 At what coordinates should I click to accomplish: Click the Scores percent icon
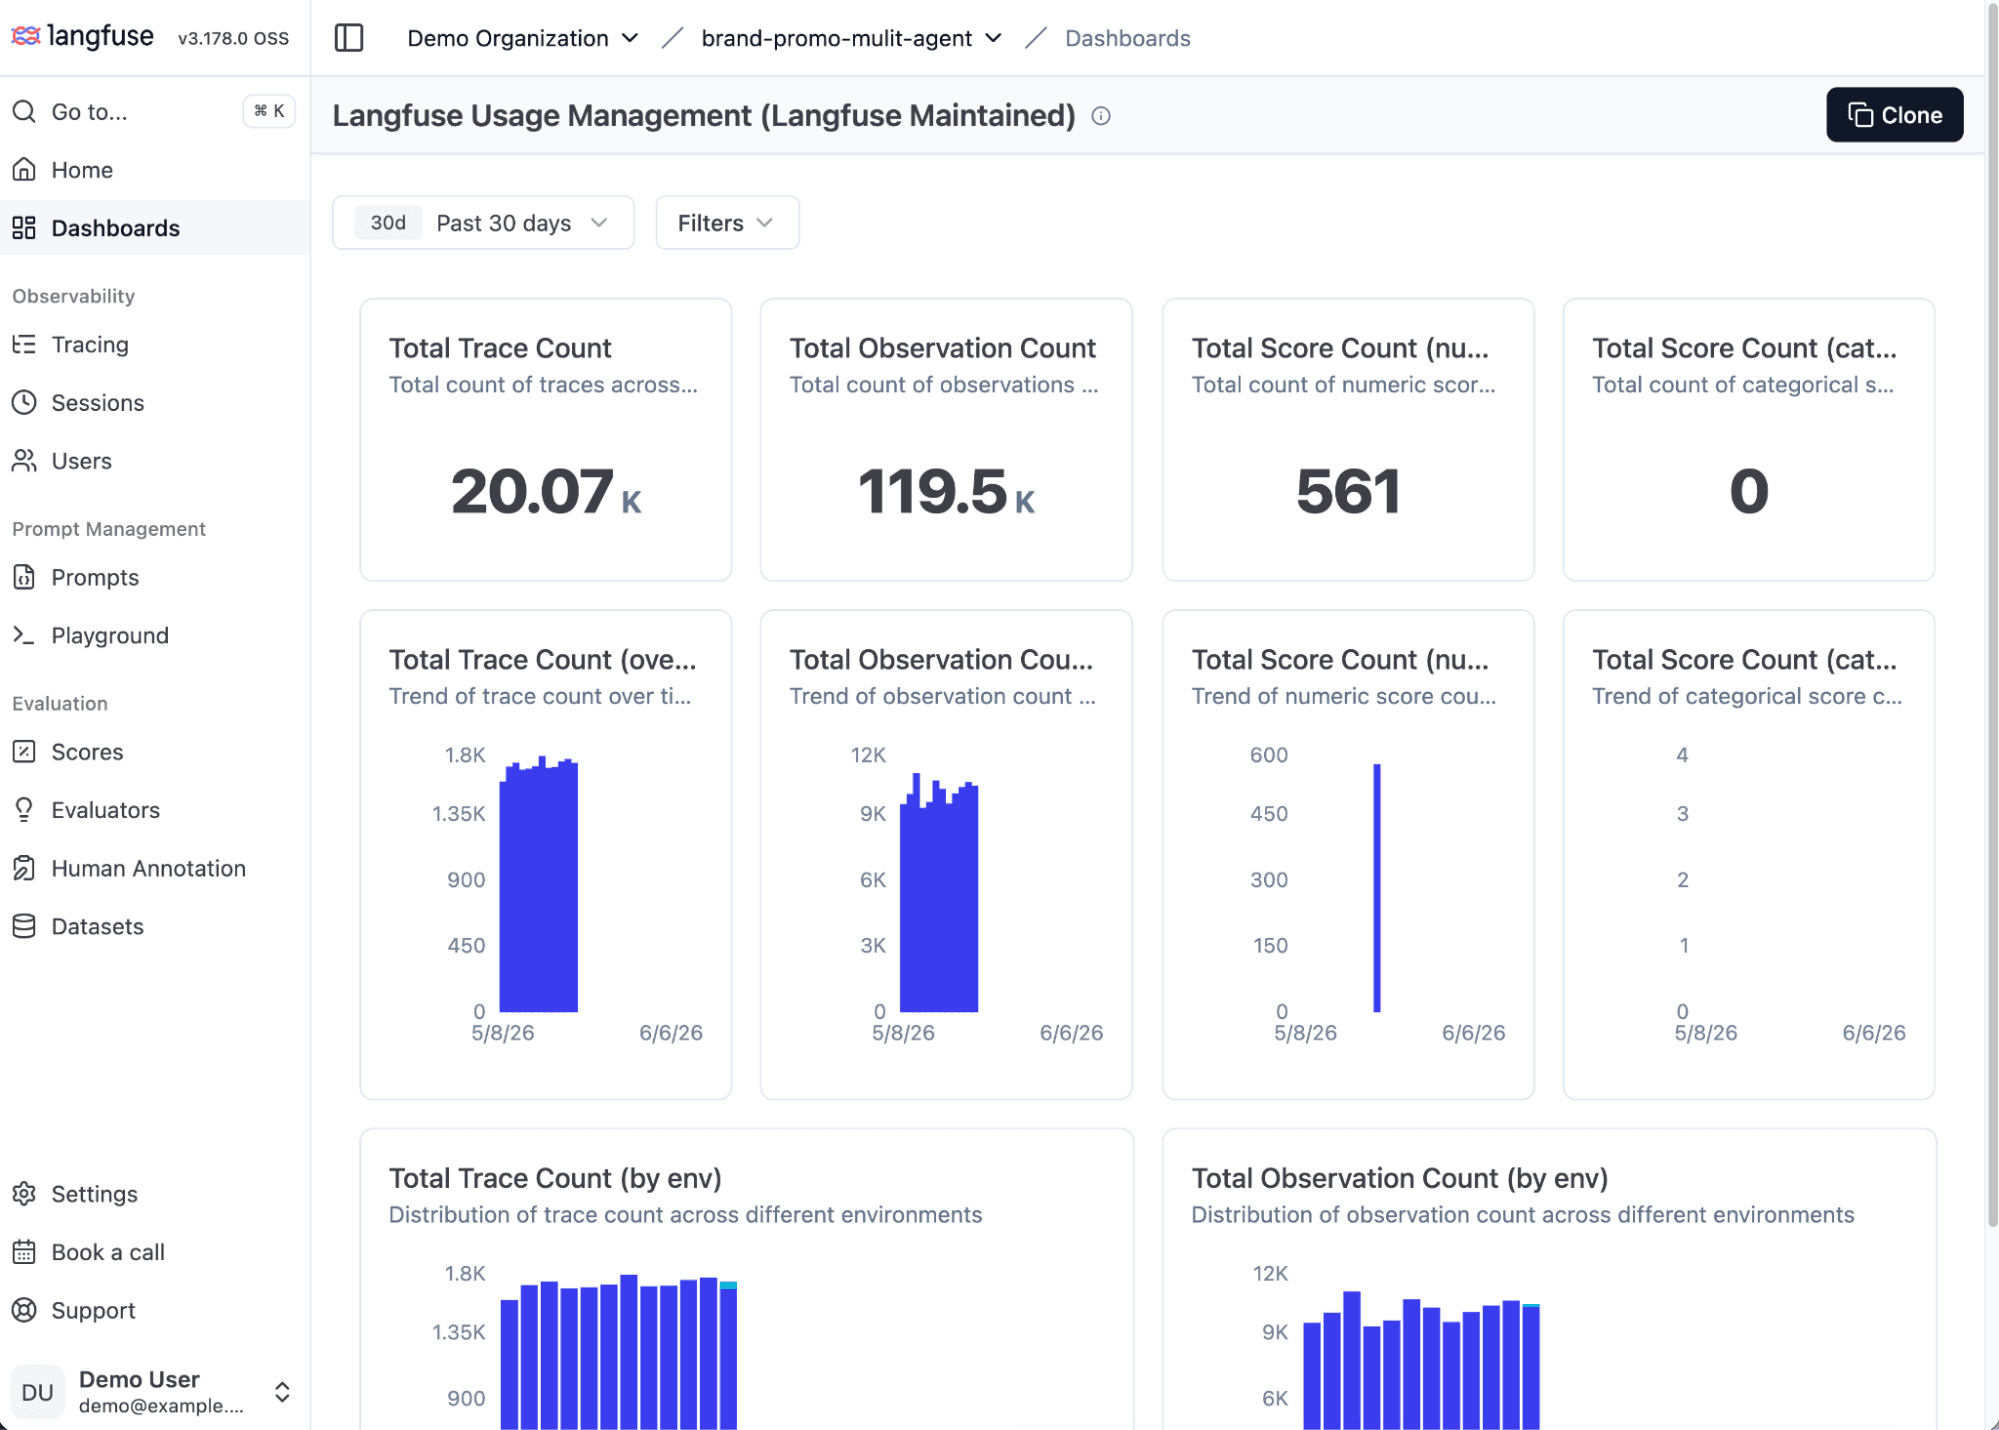pyautogui.click(x=24, y=751)
